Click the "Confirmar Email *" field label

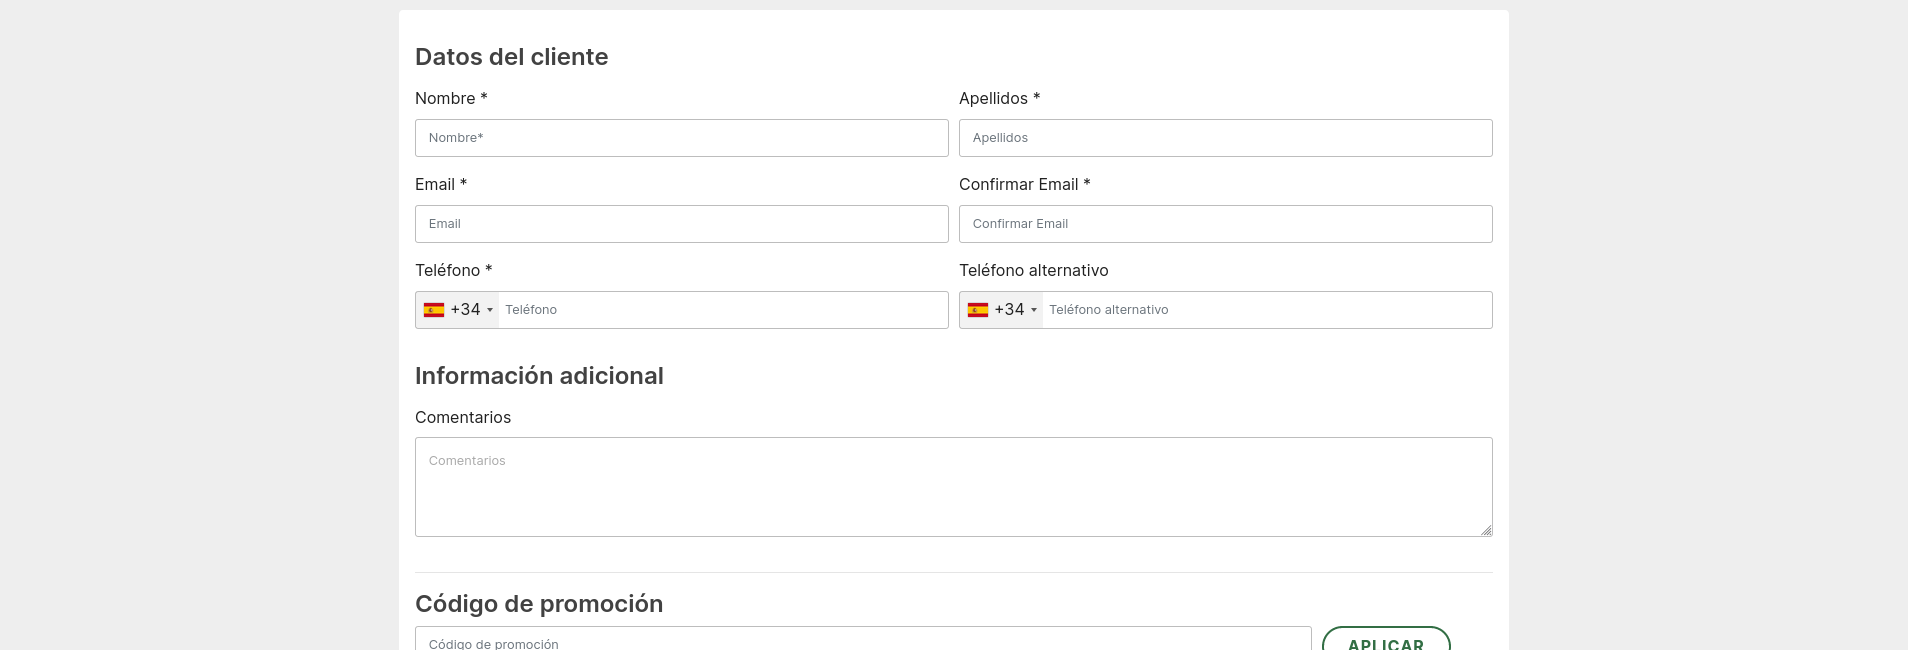click(x=1025, y=184)
